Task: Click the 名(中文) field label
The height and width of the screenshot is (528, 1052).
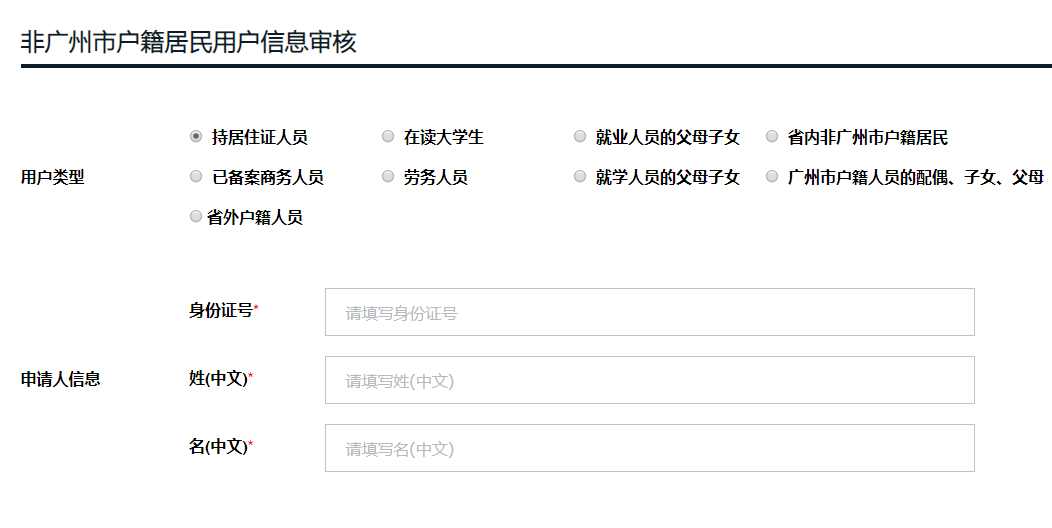Action: (218, 446)
